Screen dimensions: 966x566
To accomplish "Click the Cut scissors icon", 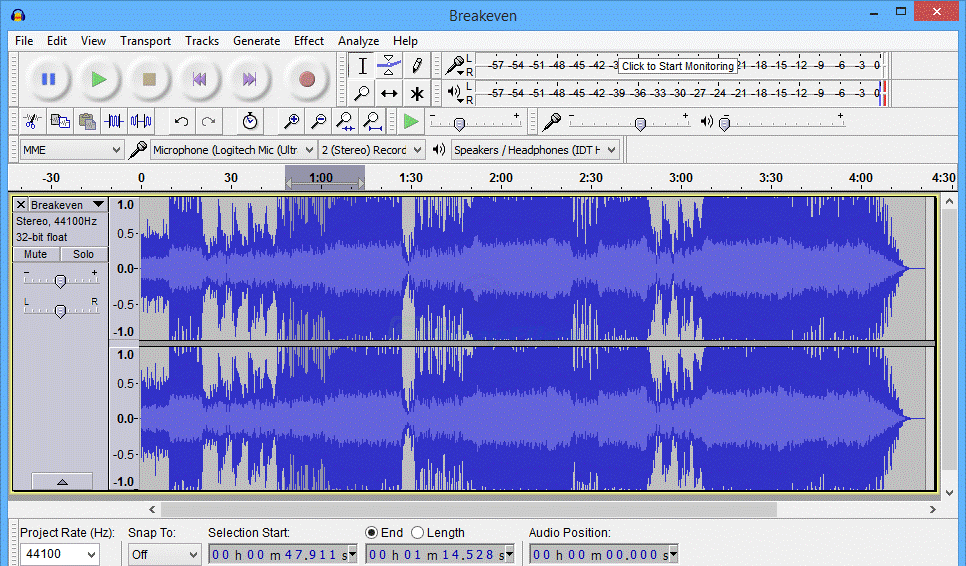I will pos(33,121).
